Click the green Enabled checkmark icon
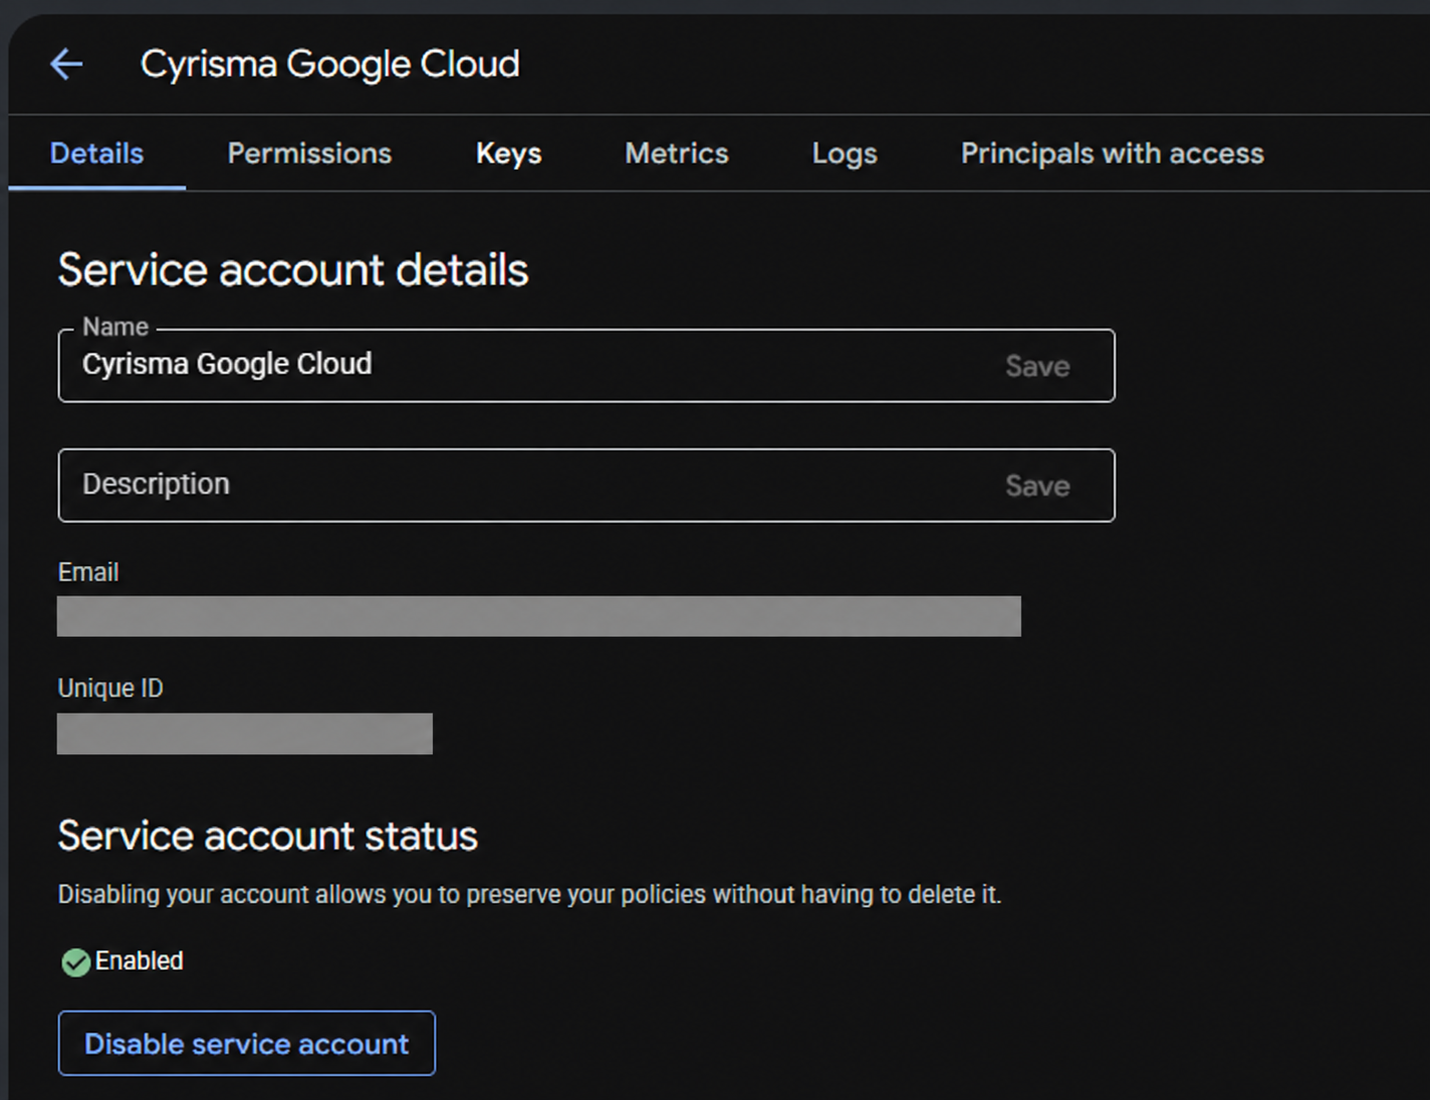This screenshot has height=1100, width=1430. pos(76,962)
